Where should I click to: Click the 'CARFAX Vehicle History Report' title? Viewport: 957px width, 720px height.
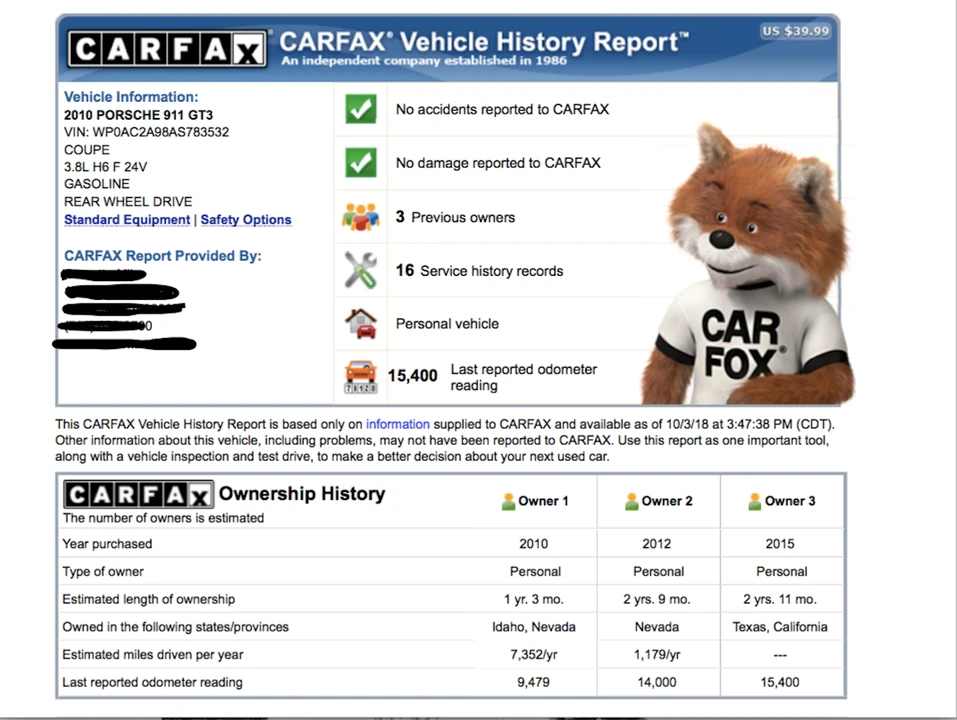coord(484,42)
